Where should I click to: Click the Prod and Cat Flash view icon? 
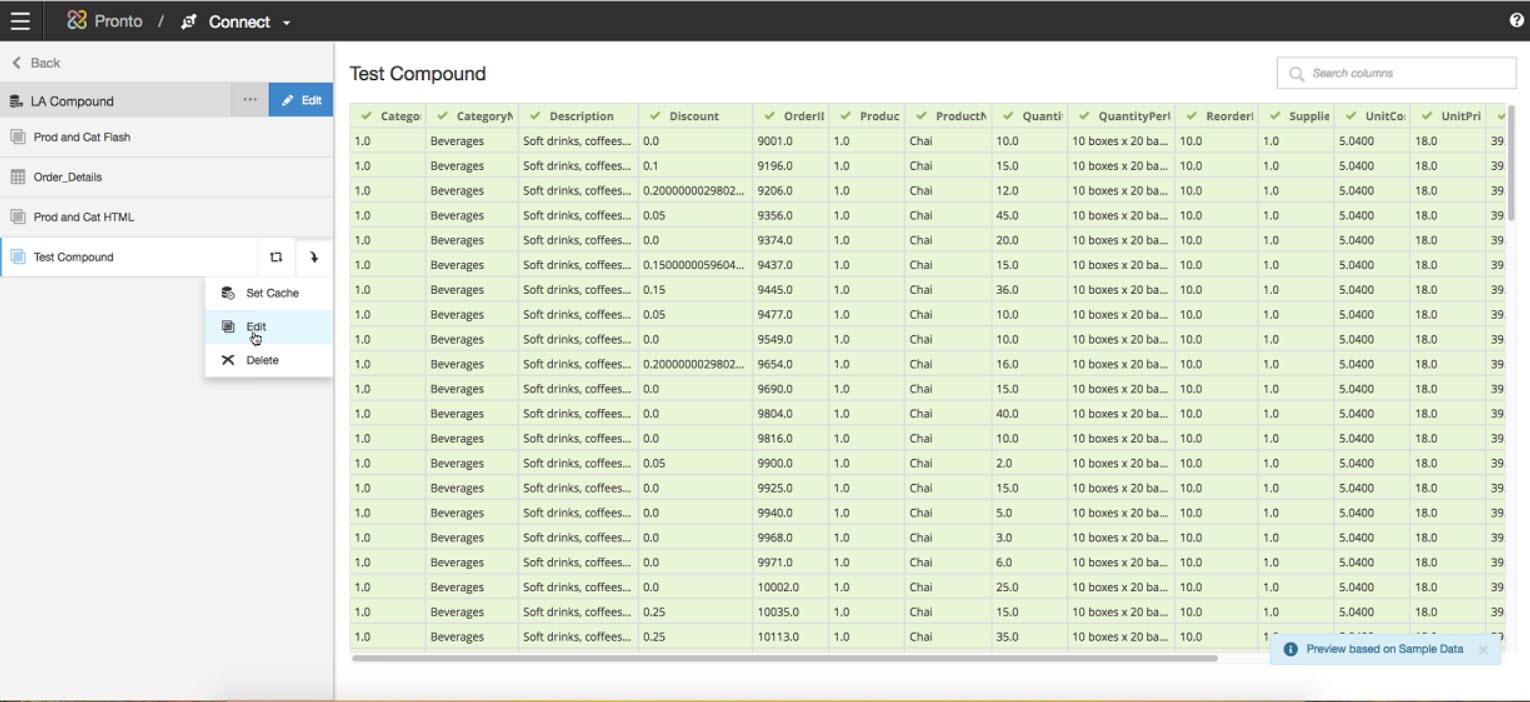click(x=17, y=137)
